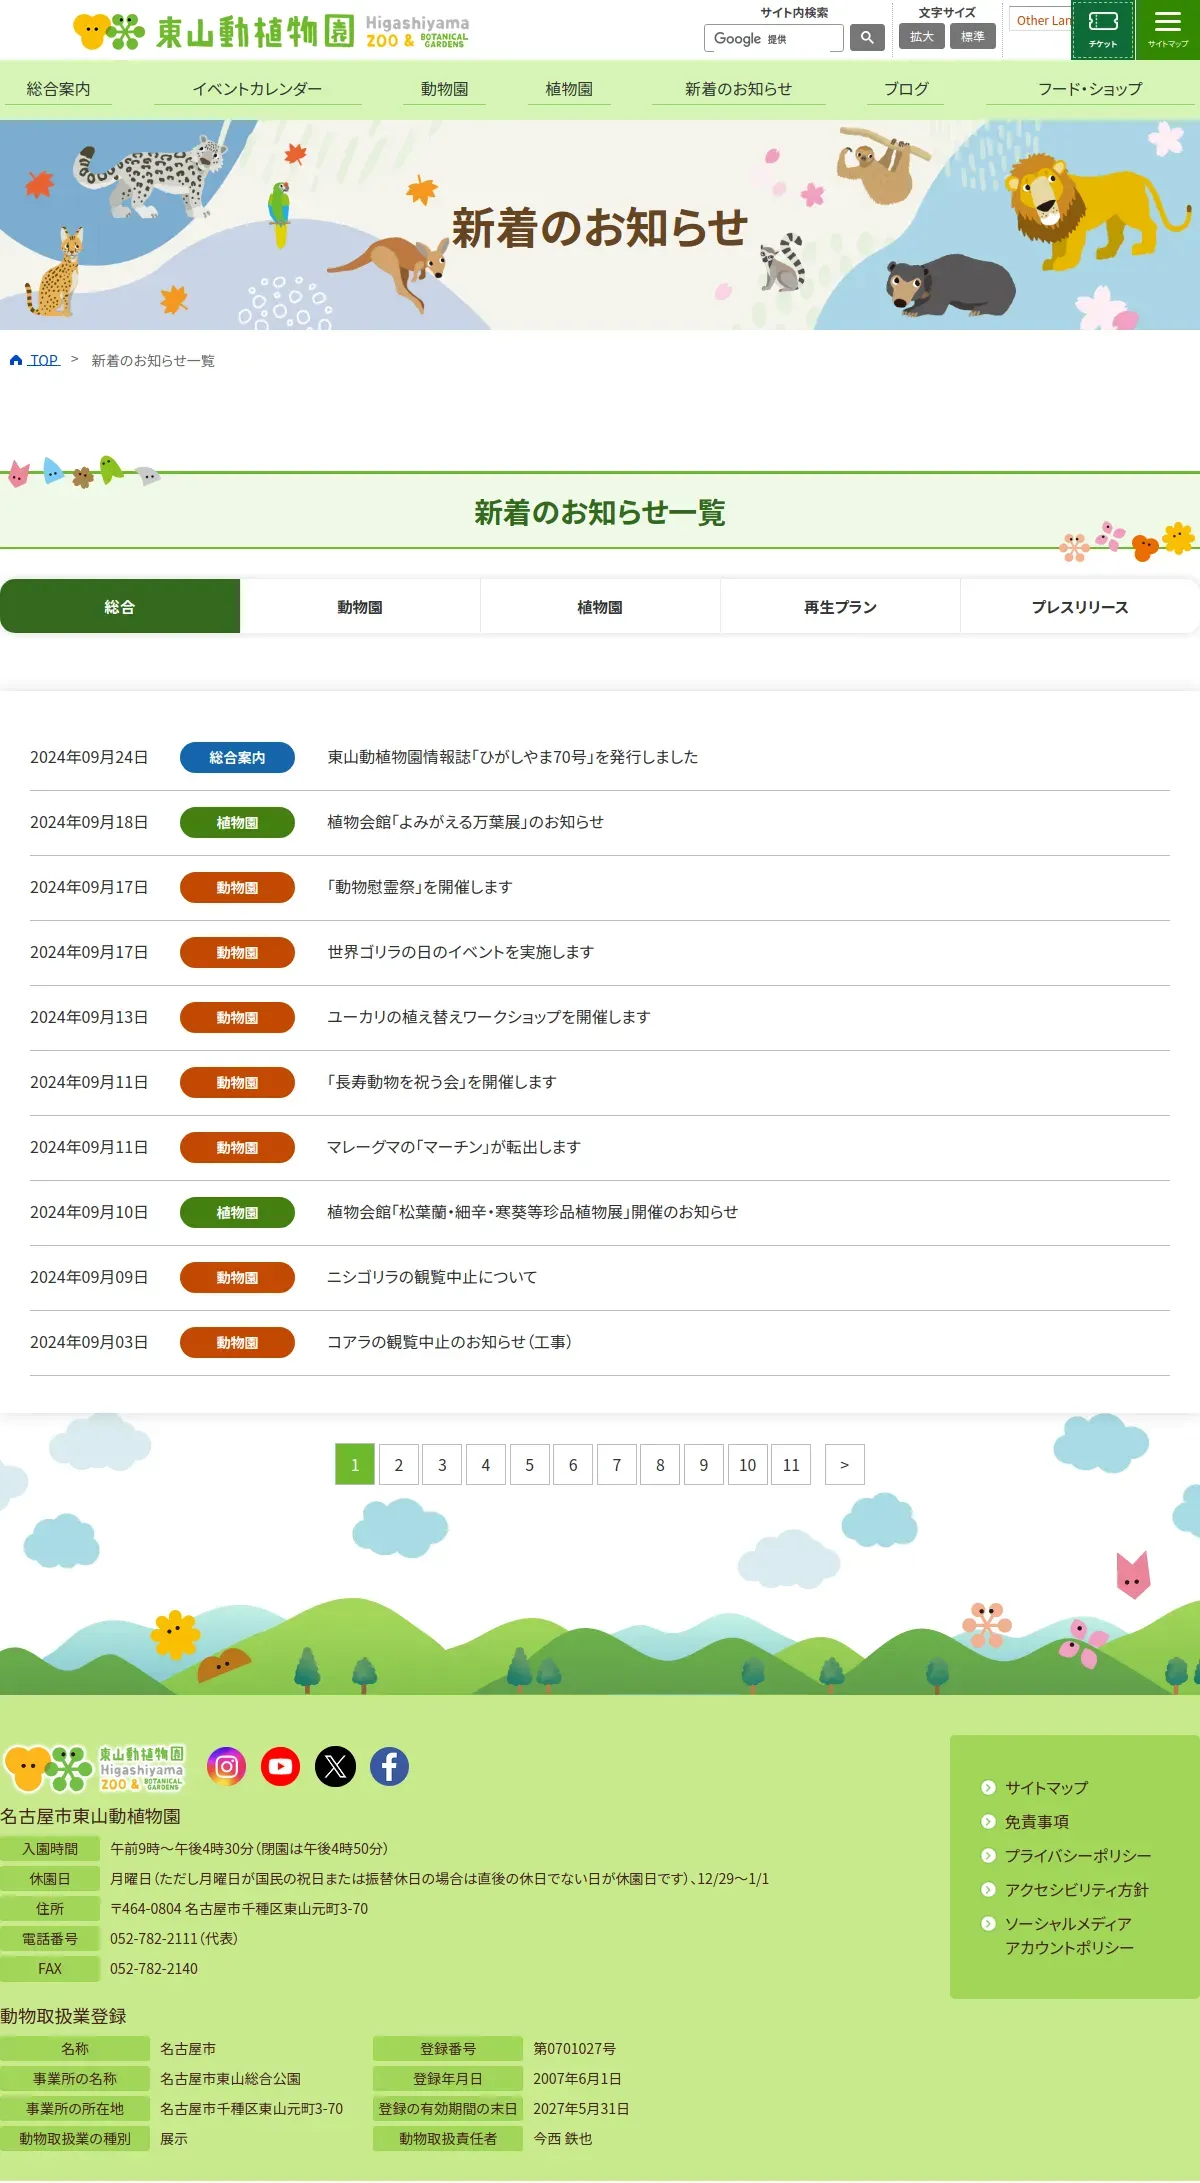Click the footer zoo logo

(x=94, y=1768)
